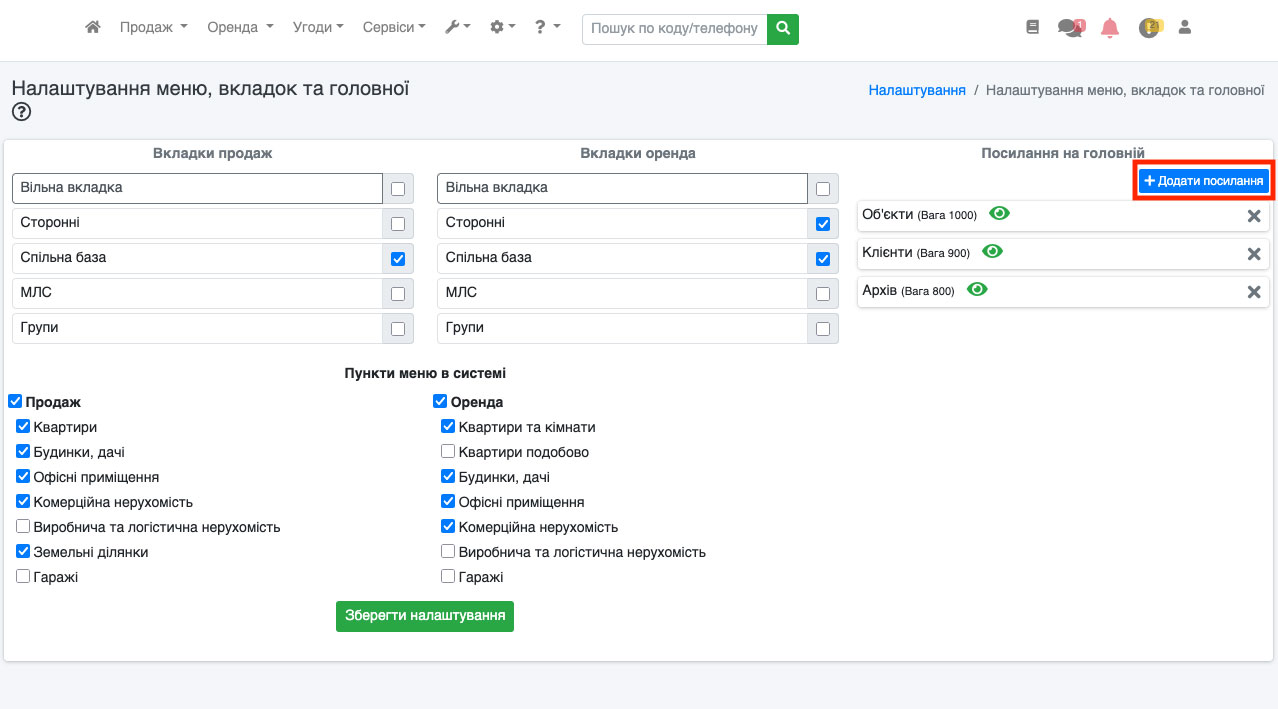Screen dimensions: 1278x709
Task: Open the wrench tools dropdown
Action: [457, 28]
